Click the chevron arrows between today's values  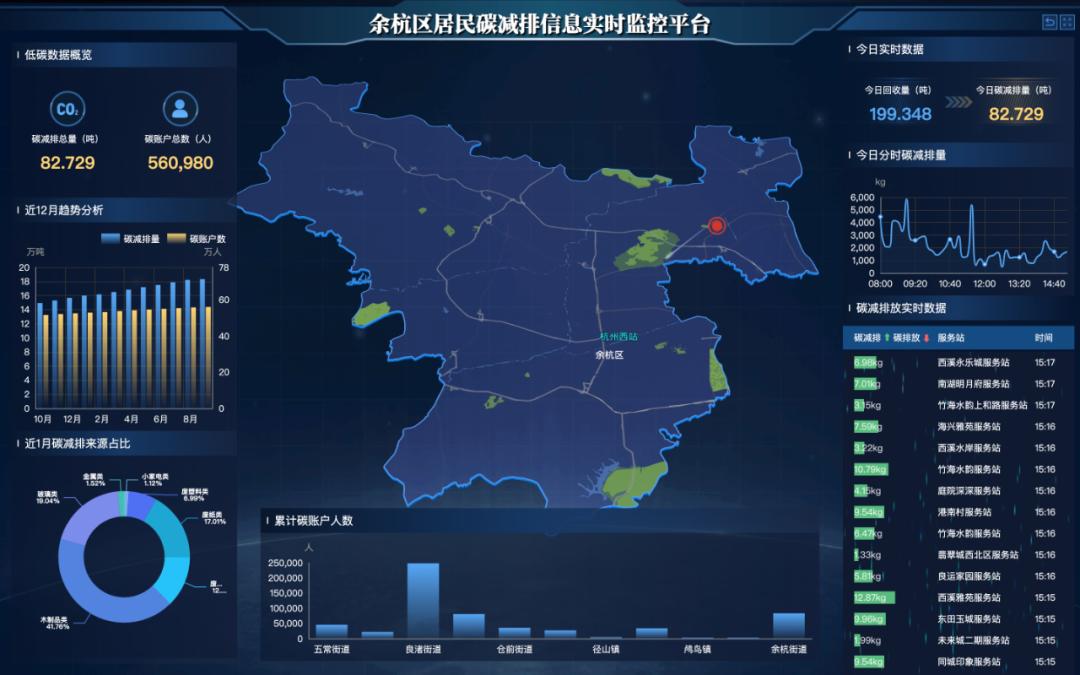958,101
